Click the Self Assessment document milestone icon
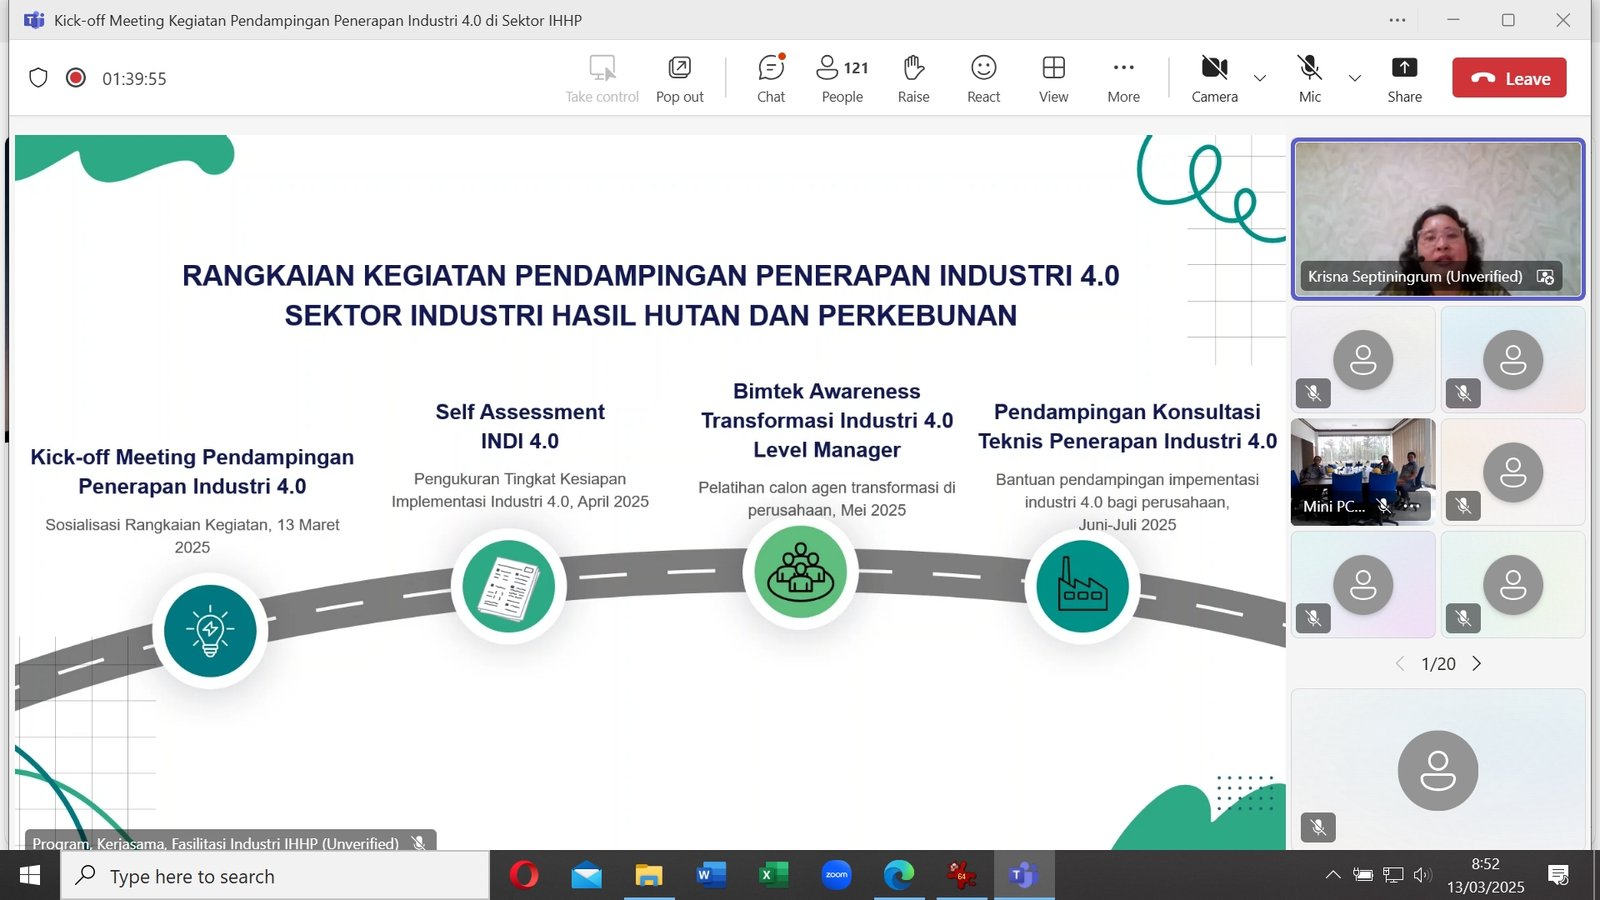 click(x=508, y=586)
